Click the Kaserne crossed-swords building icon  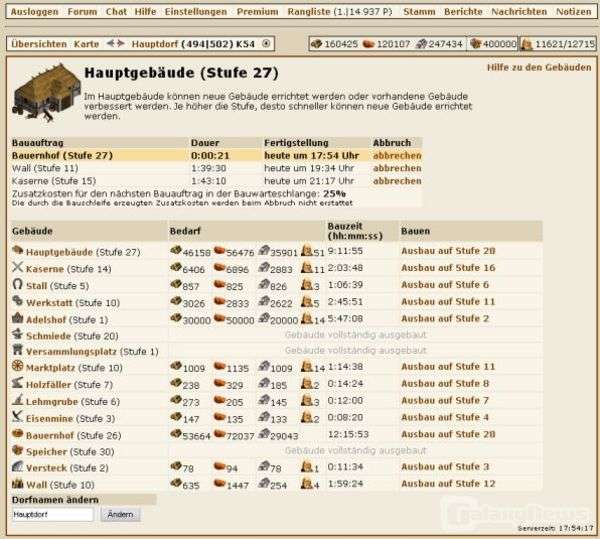(x=17, y=268)
